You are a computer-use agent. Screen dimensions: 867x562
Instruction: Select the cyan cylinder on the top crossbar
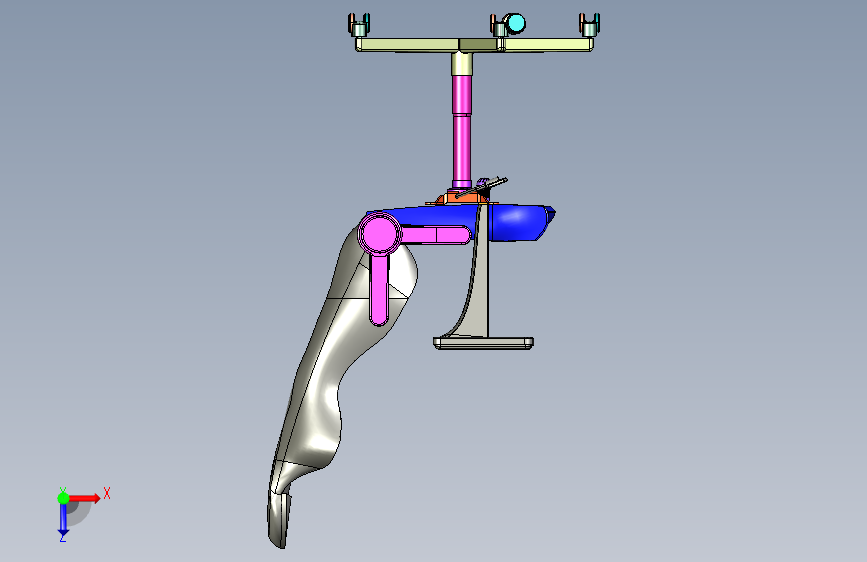coord(515,23)
